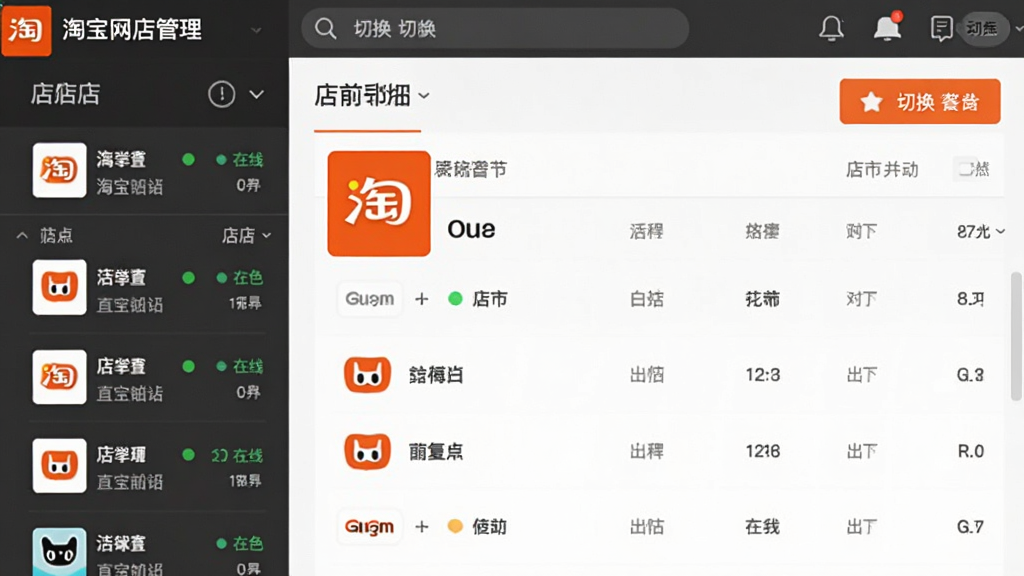
Task: Select the black cat icon at the sidebar bottom
Action: (x=59, y=552)
